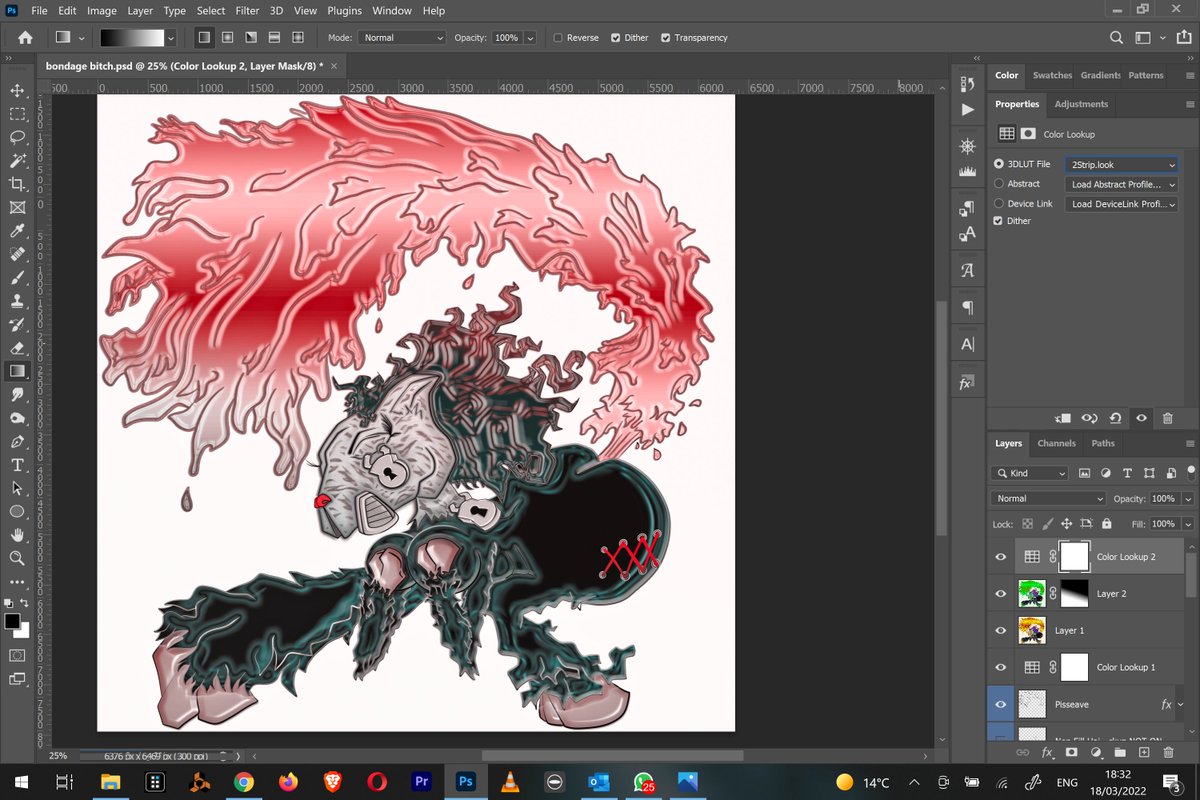Expand the Pisseave layer effects
The width and height of the screenshot is (1200, 800).
(1182, 705)
